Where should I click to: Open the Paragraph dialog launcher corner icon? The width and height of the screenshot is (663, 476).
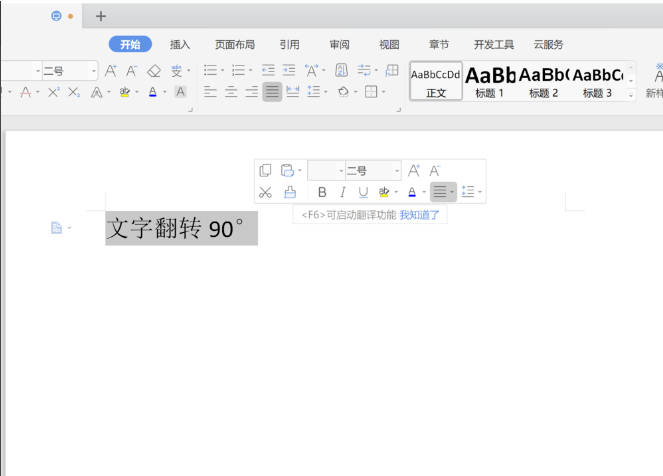(398, 110)
